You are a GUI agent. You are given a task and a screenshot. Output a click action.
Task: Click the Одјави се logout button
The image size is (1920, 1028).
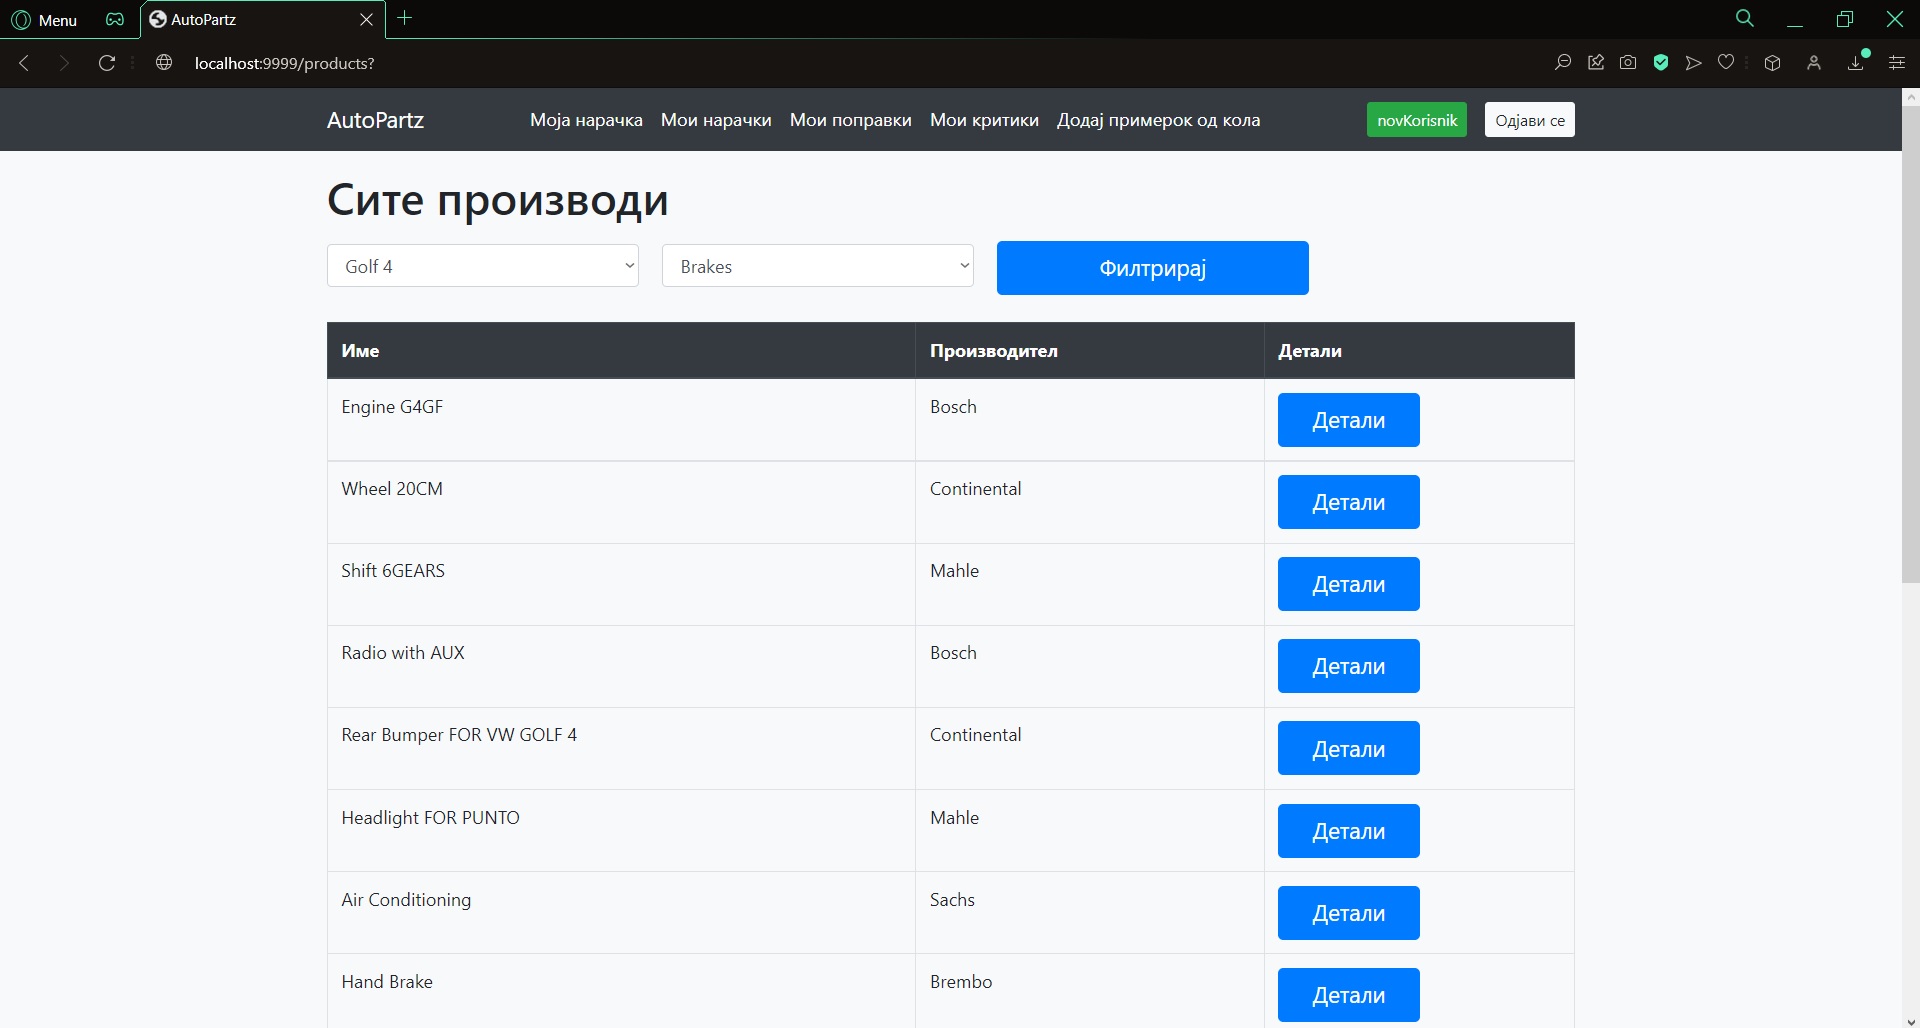(1529, 120)
